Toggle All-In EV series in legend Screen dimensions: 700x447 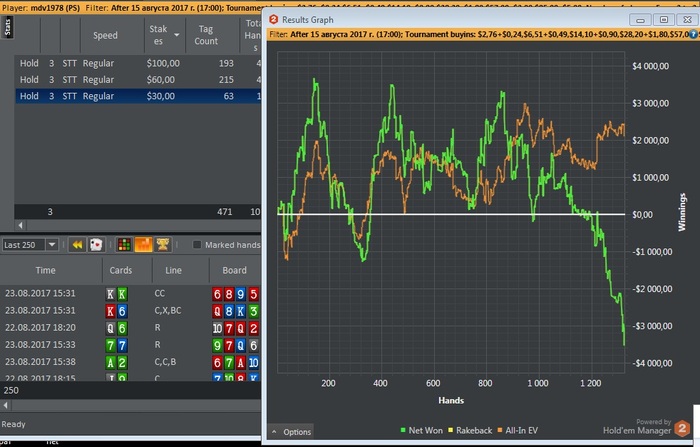pos(517,430)
